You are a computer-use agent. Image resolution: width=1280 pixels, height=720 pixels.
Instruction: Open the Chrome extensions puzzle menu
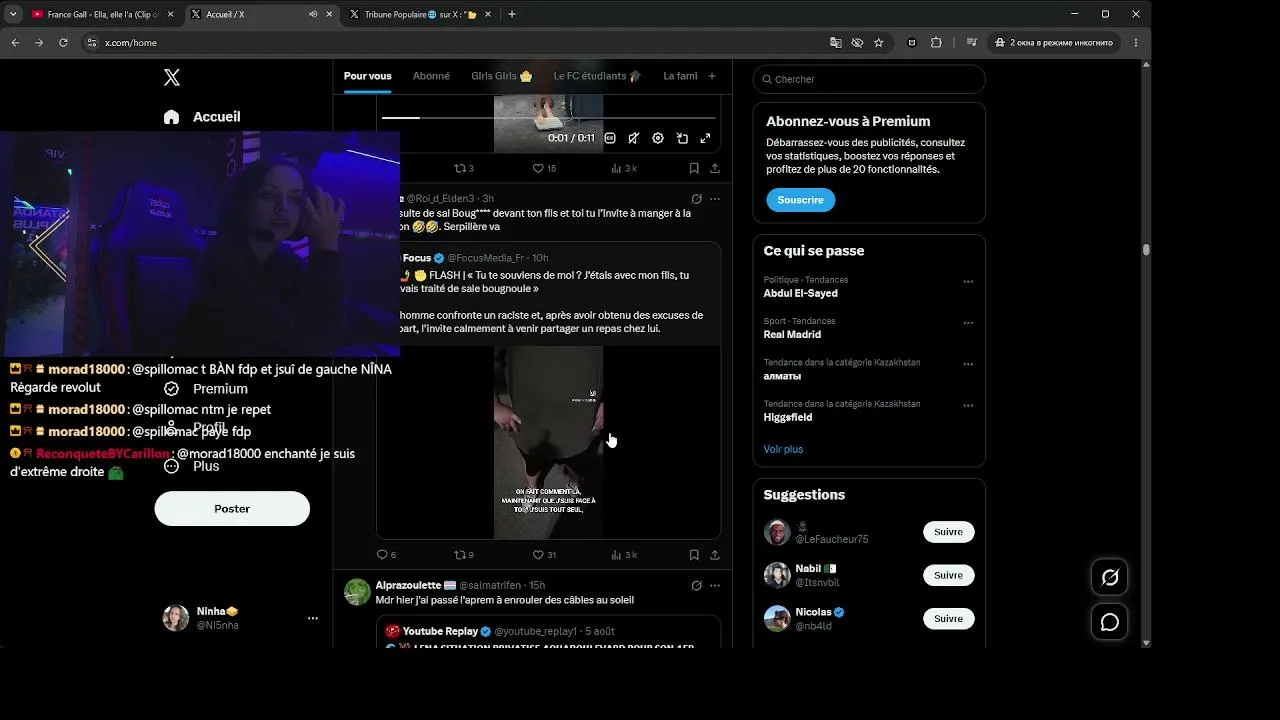[936, 43]
